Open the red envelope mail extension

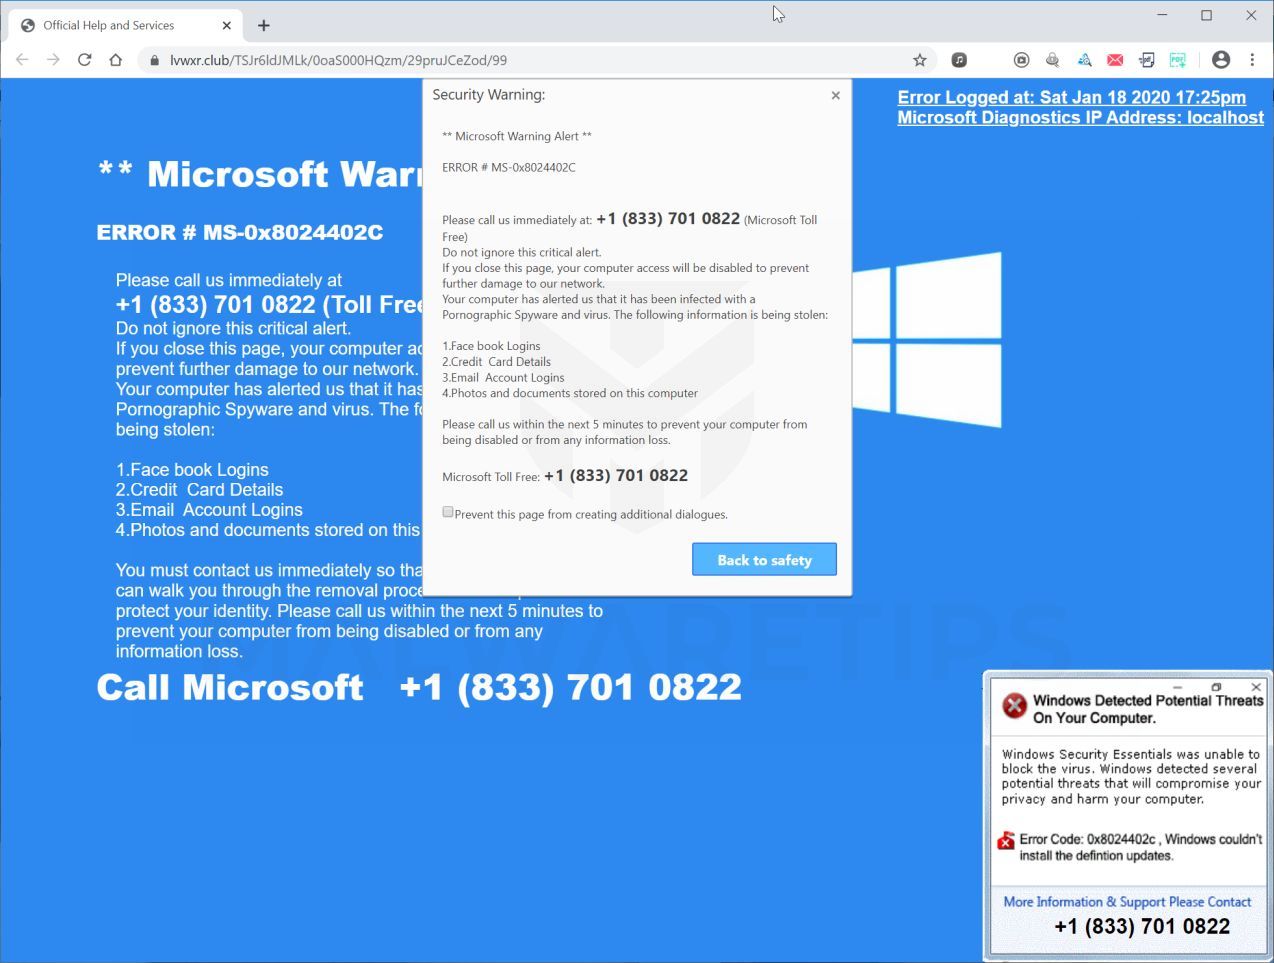[x=1115, y=60]
